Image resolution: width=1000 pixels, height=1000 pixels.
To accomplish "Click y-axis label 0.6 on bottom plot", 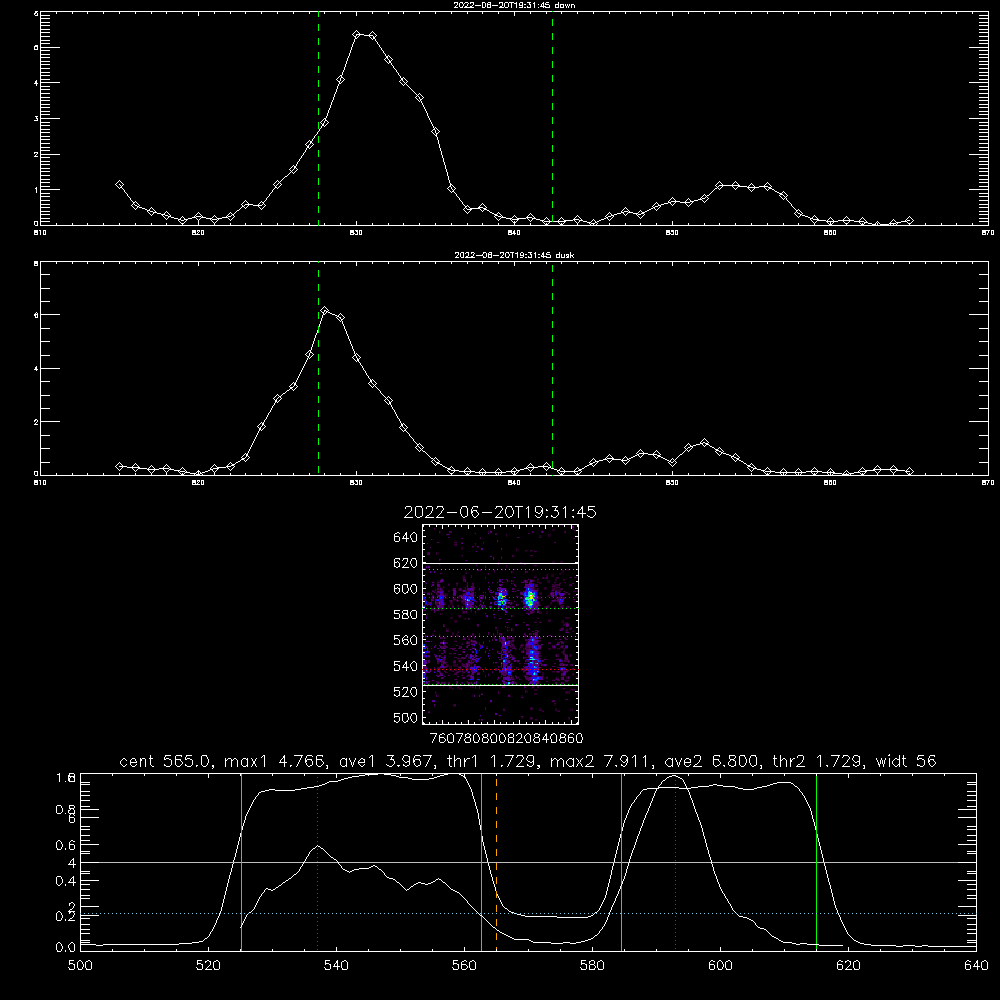I will pyautogui.click(x=66, y=845).
